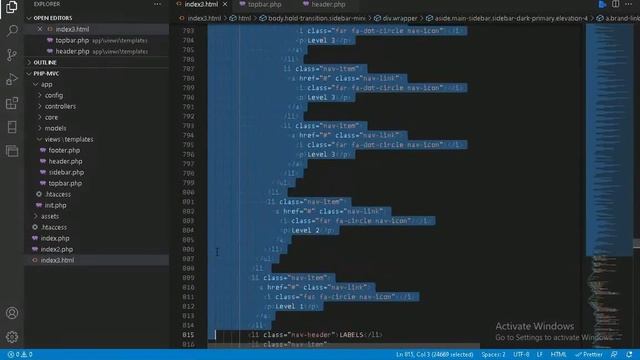
Task: Click line number 800 in gutter
Action: click(x=189, y=192)
